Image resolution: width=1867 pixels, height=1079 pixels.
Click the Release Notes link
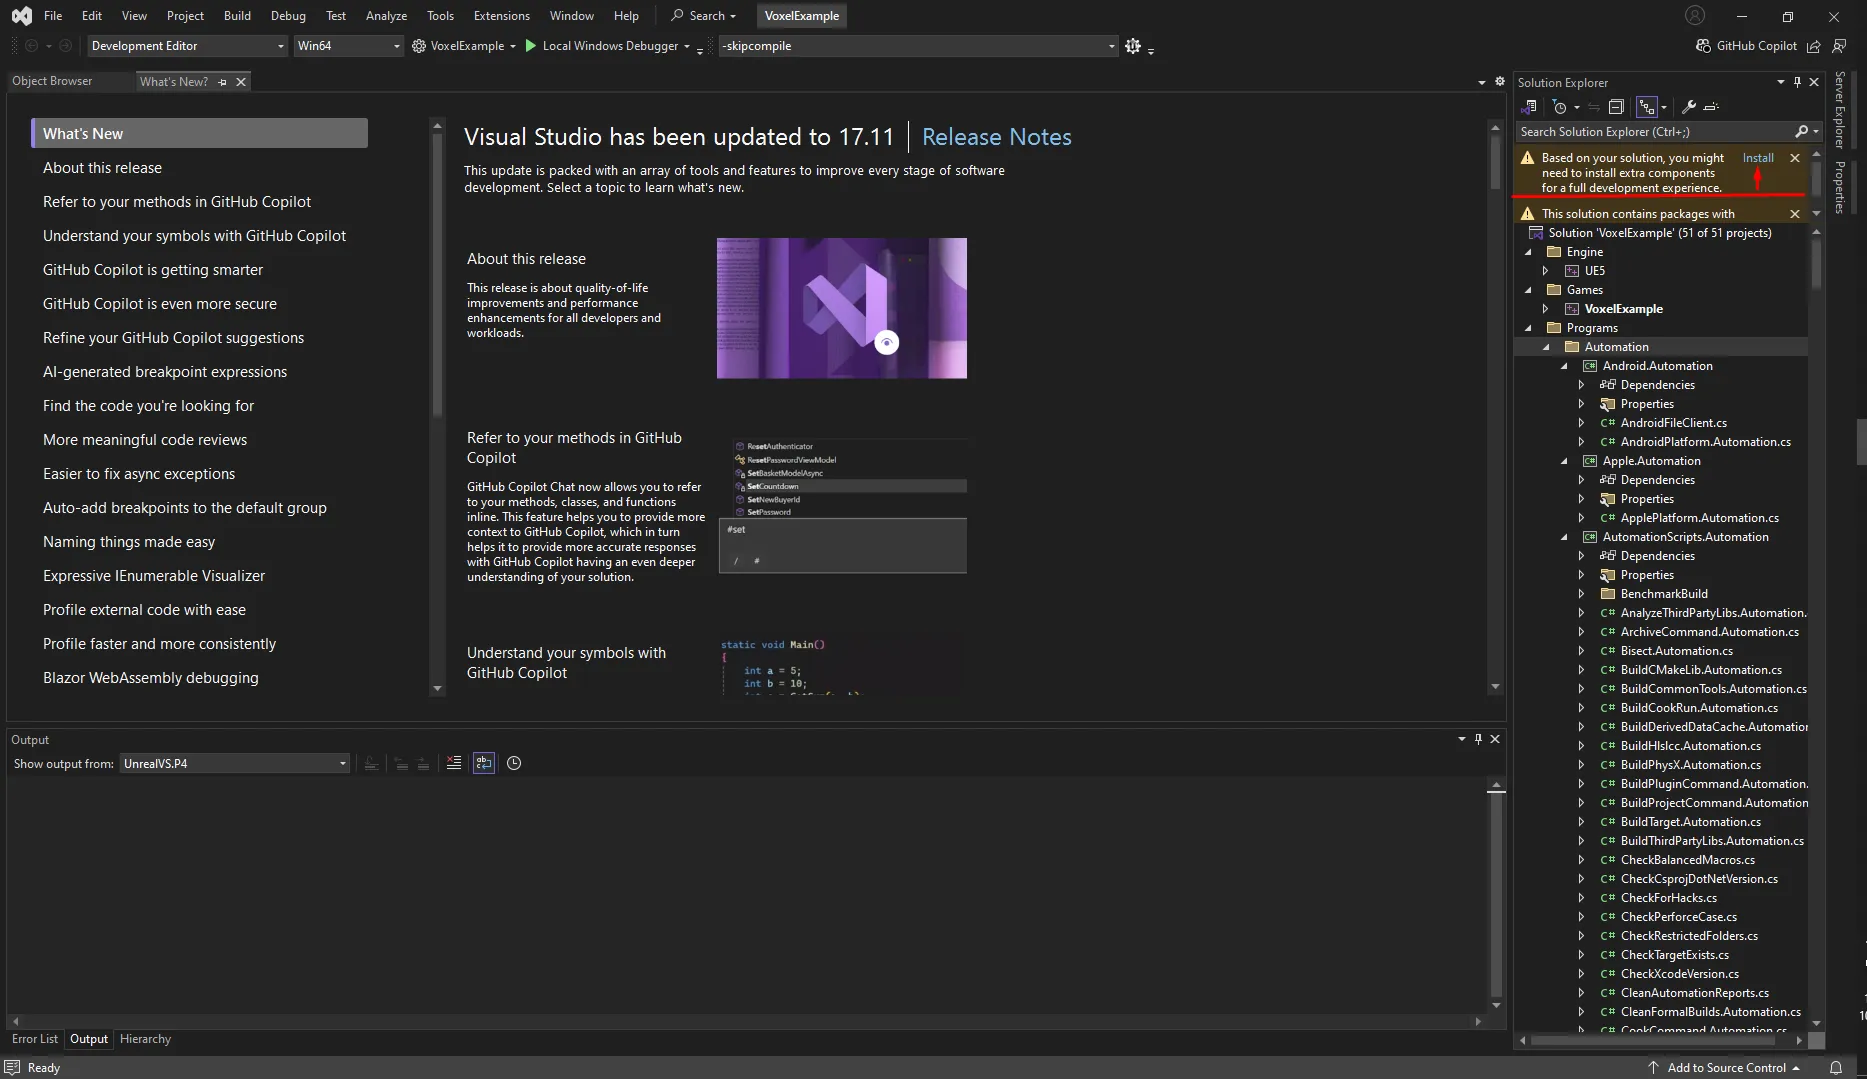[996, 137]
